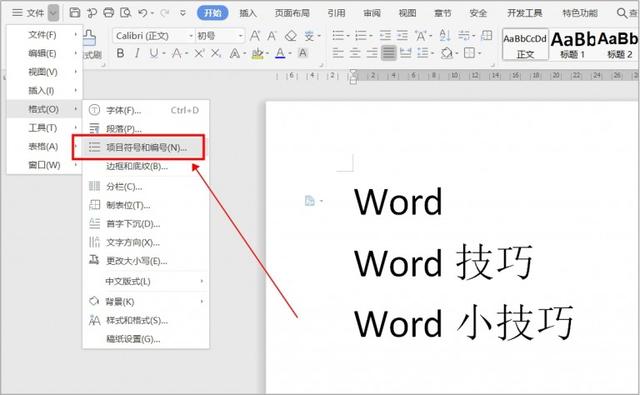The width and height of the screenshot is (640, 395).
Task: Click the Print icon in quick toolbar
Action: 109,13
